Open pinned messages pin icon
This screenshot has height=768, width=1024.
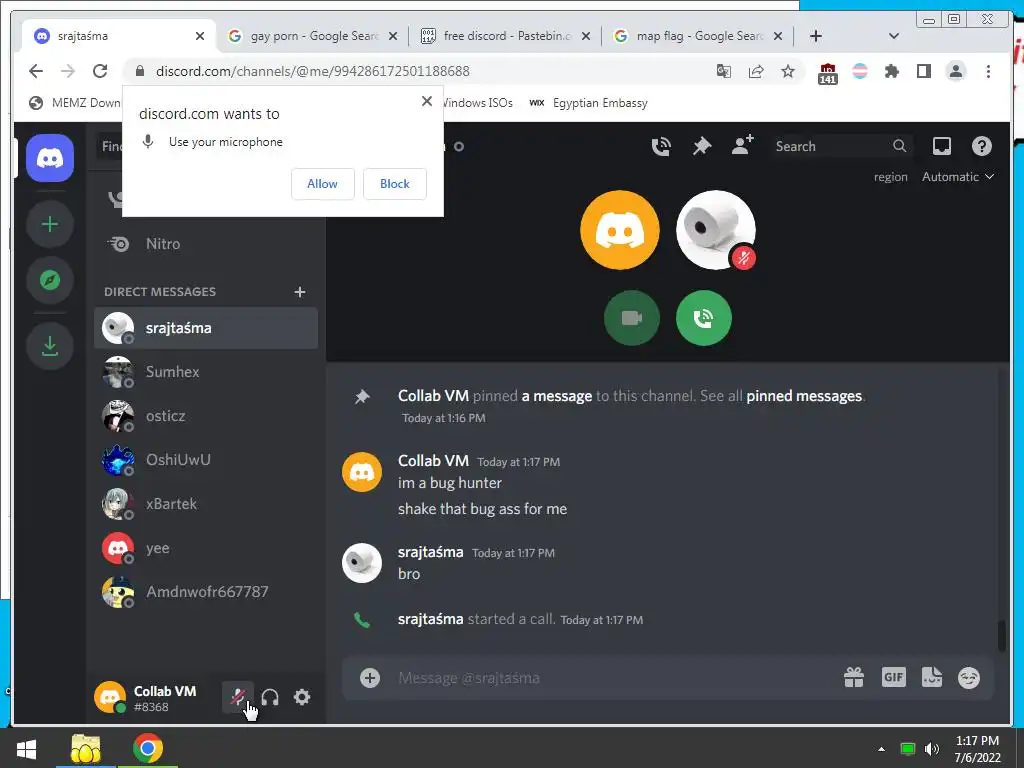[x=701, y=146]
